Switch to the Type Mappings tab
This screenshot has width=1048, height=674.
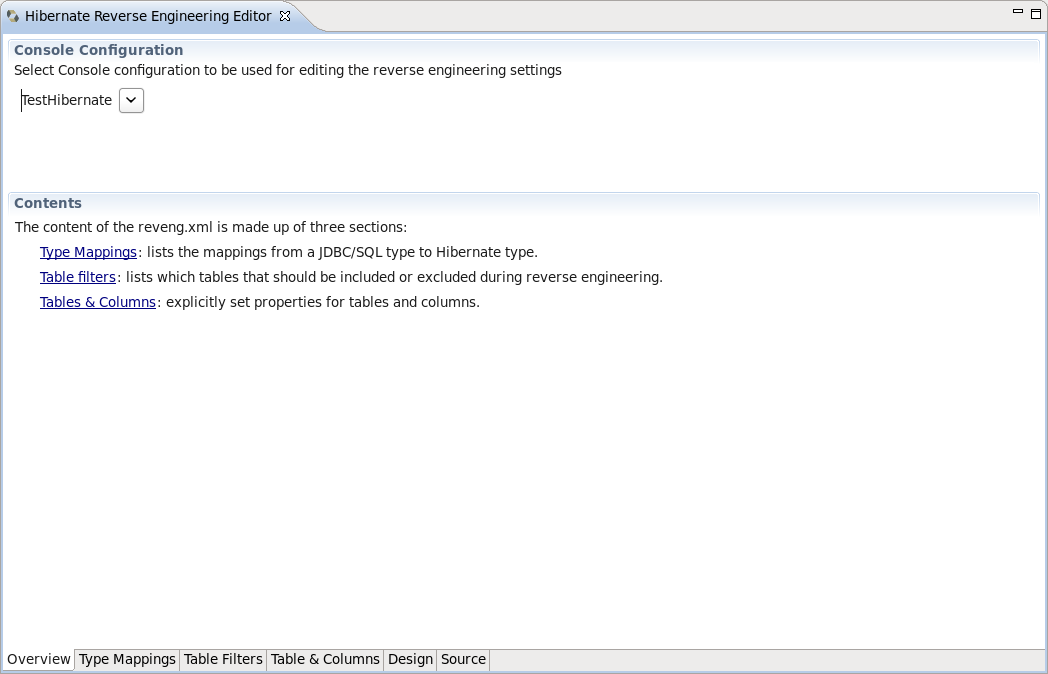127,659
